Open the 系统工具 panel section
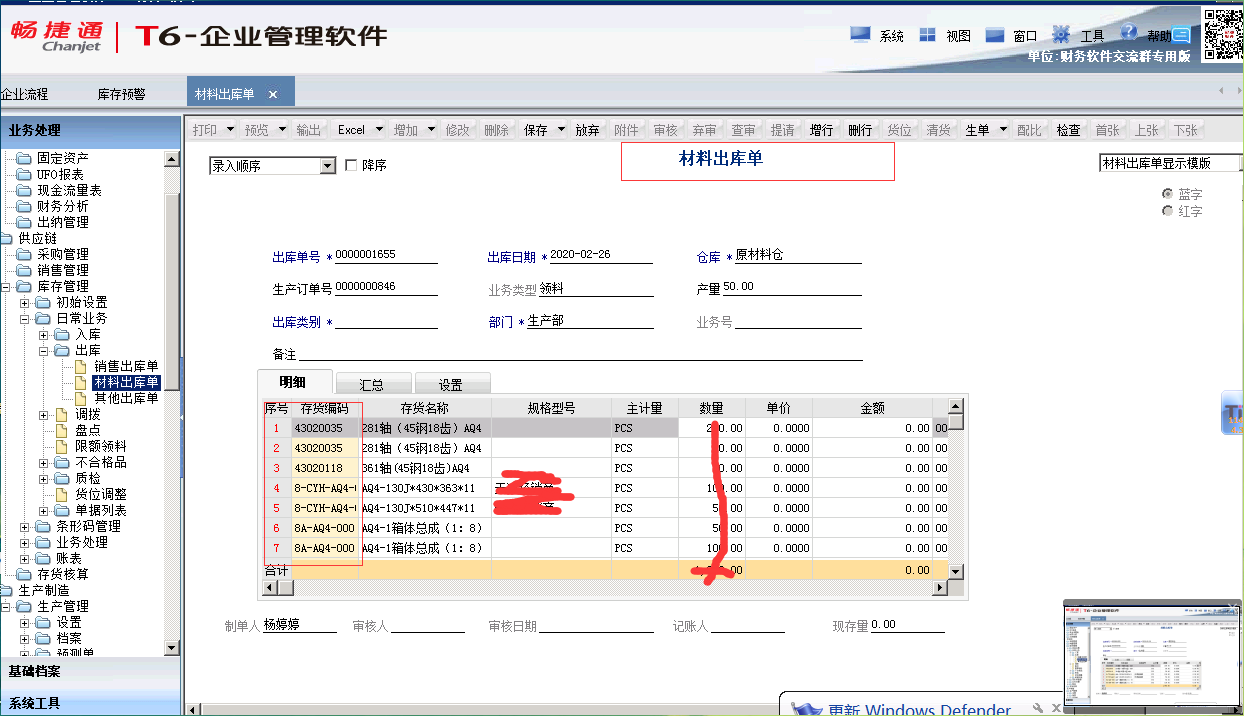Image resolution: width=1244 pixels, height=716 pixels. pos(90,703)
